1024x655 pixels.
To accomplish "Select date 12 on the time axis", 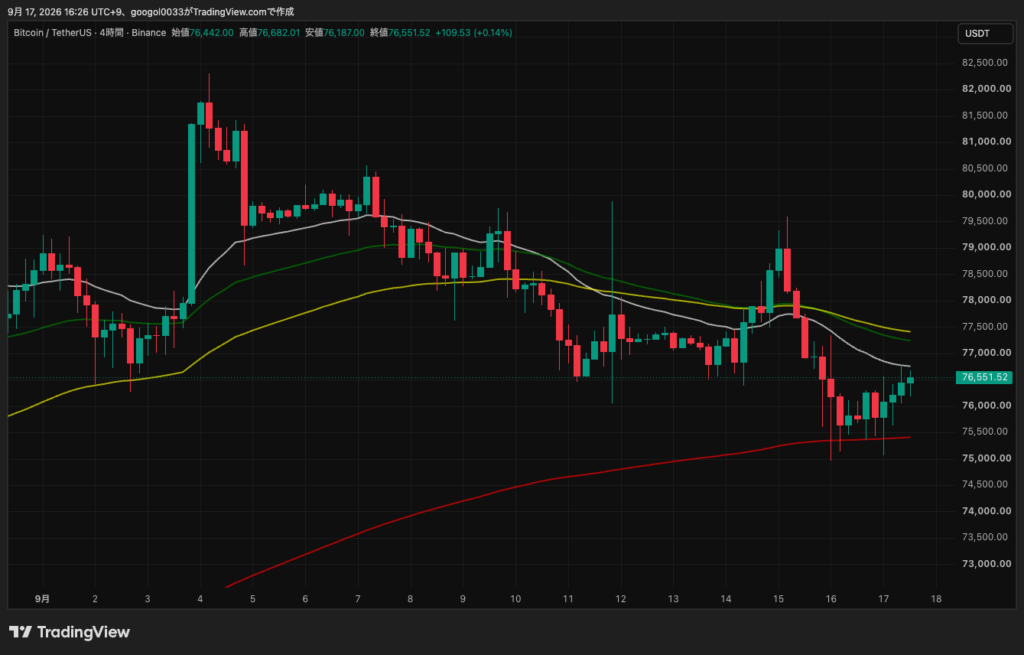I will point(620,598).
